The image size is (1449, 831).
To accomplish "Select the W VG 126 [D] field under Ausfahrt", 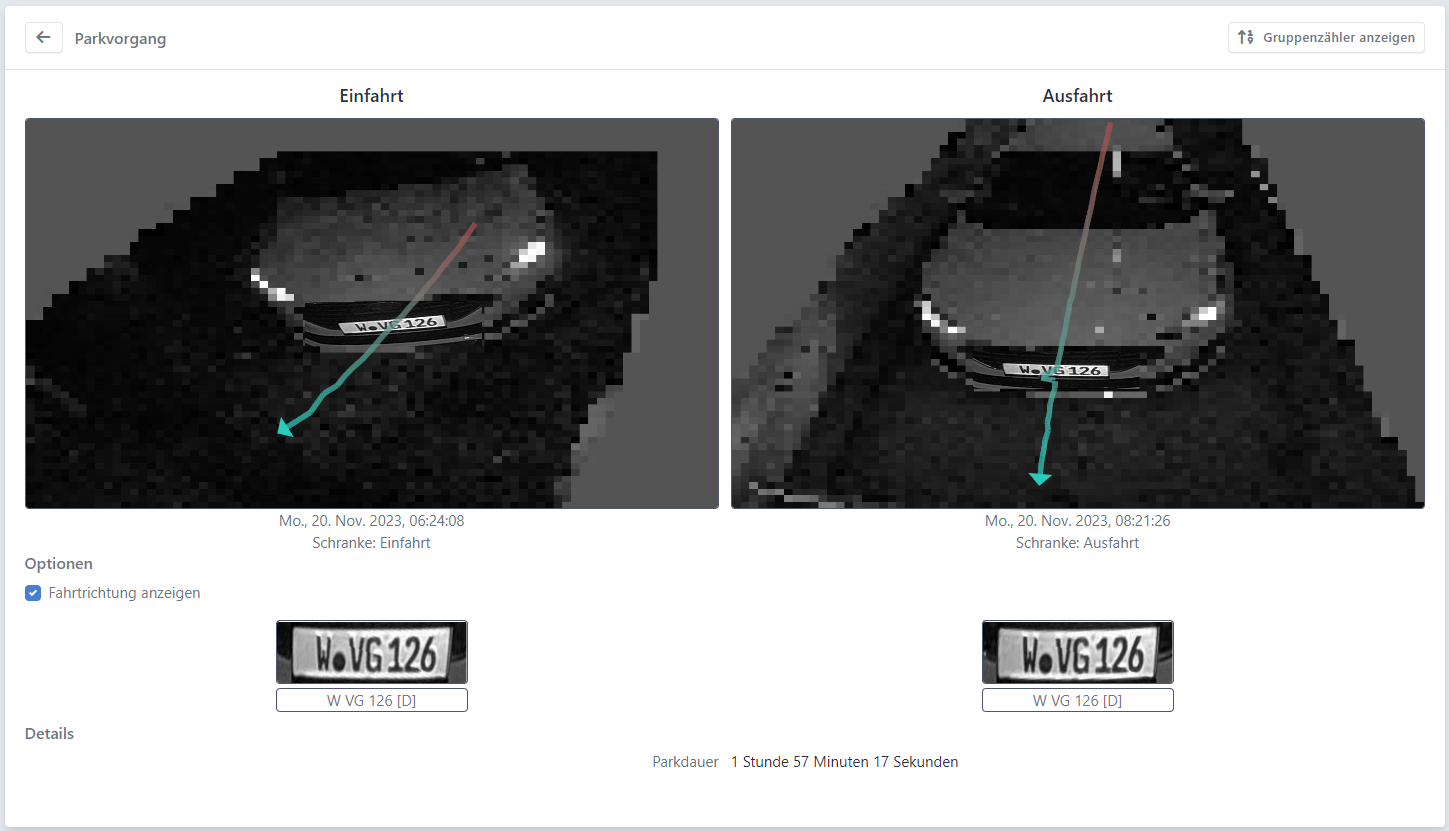I will coord(1078,700).
